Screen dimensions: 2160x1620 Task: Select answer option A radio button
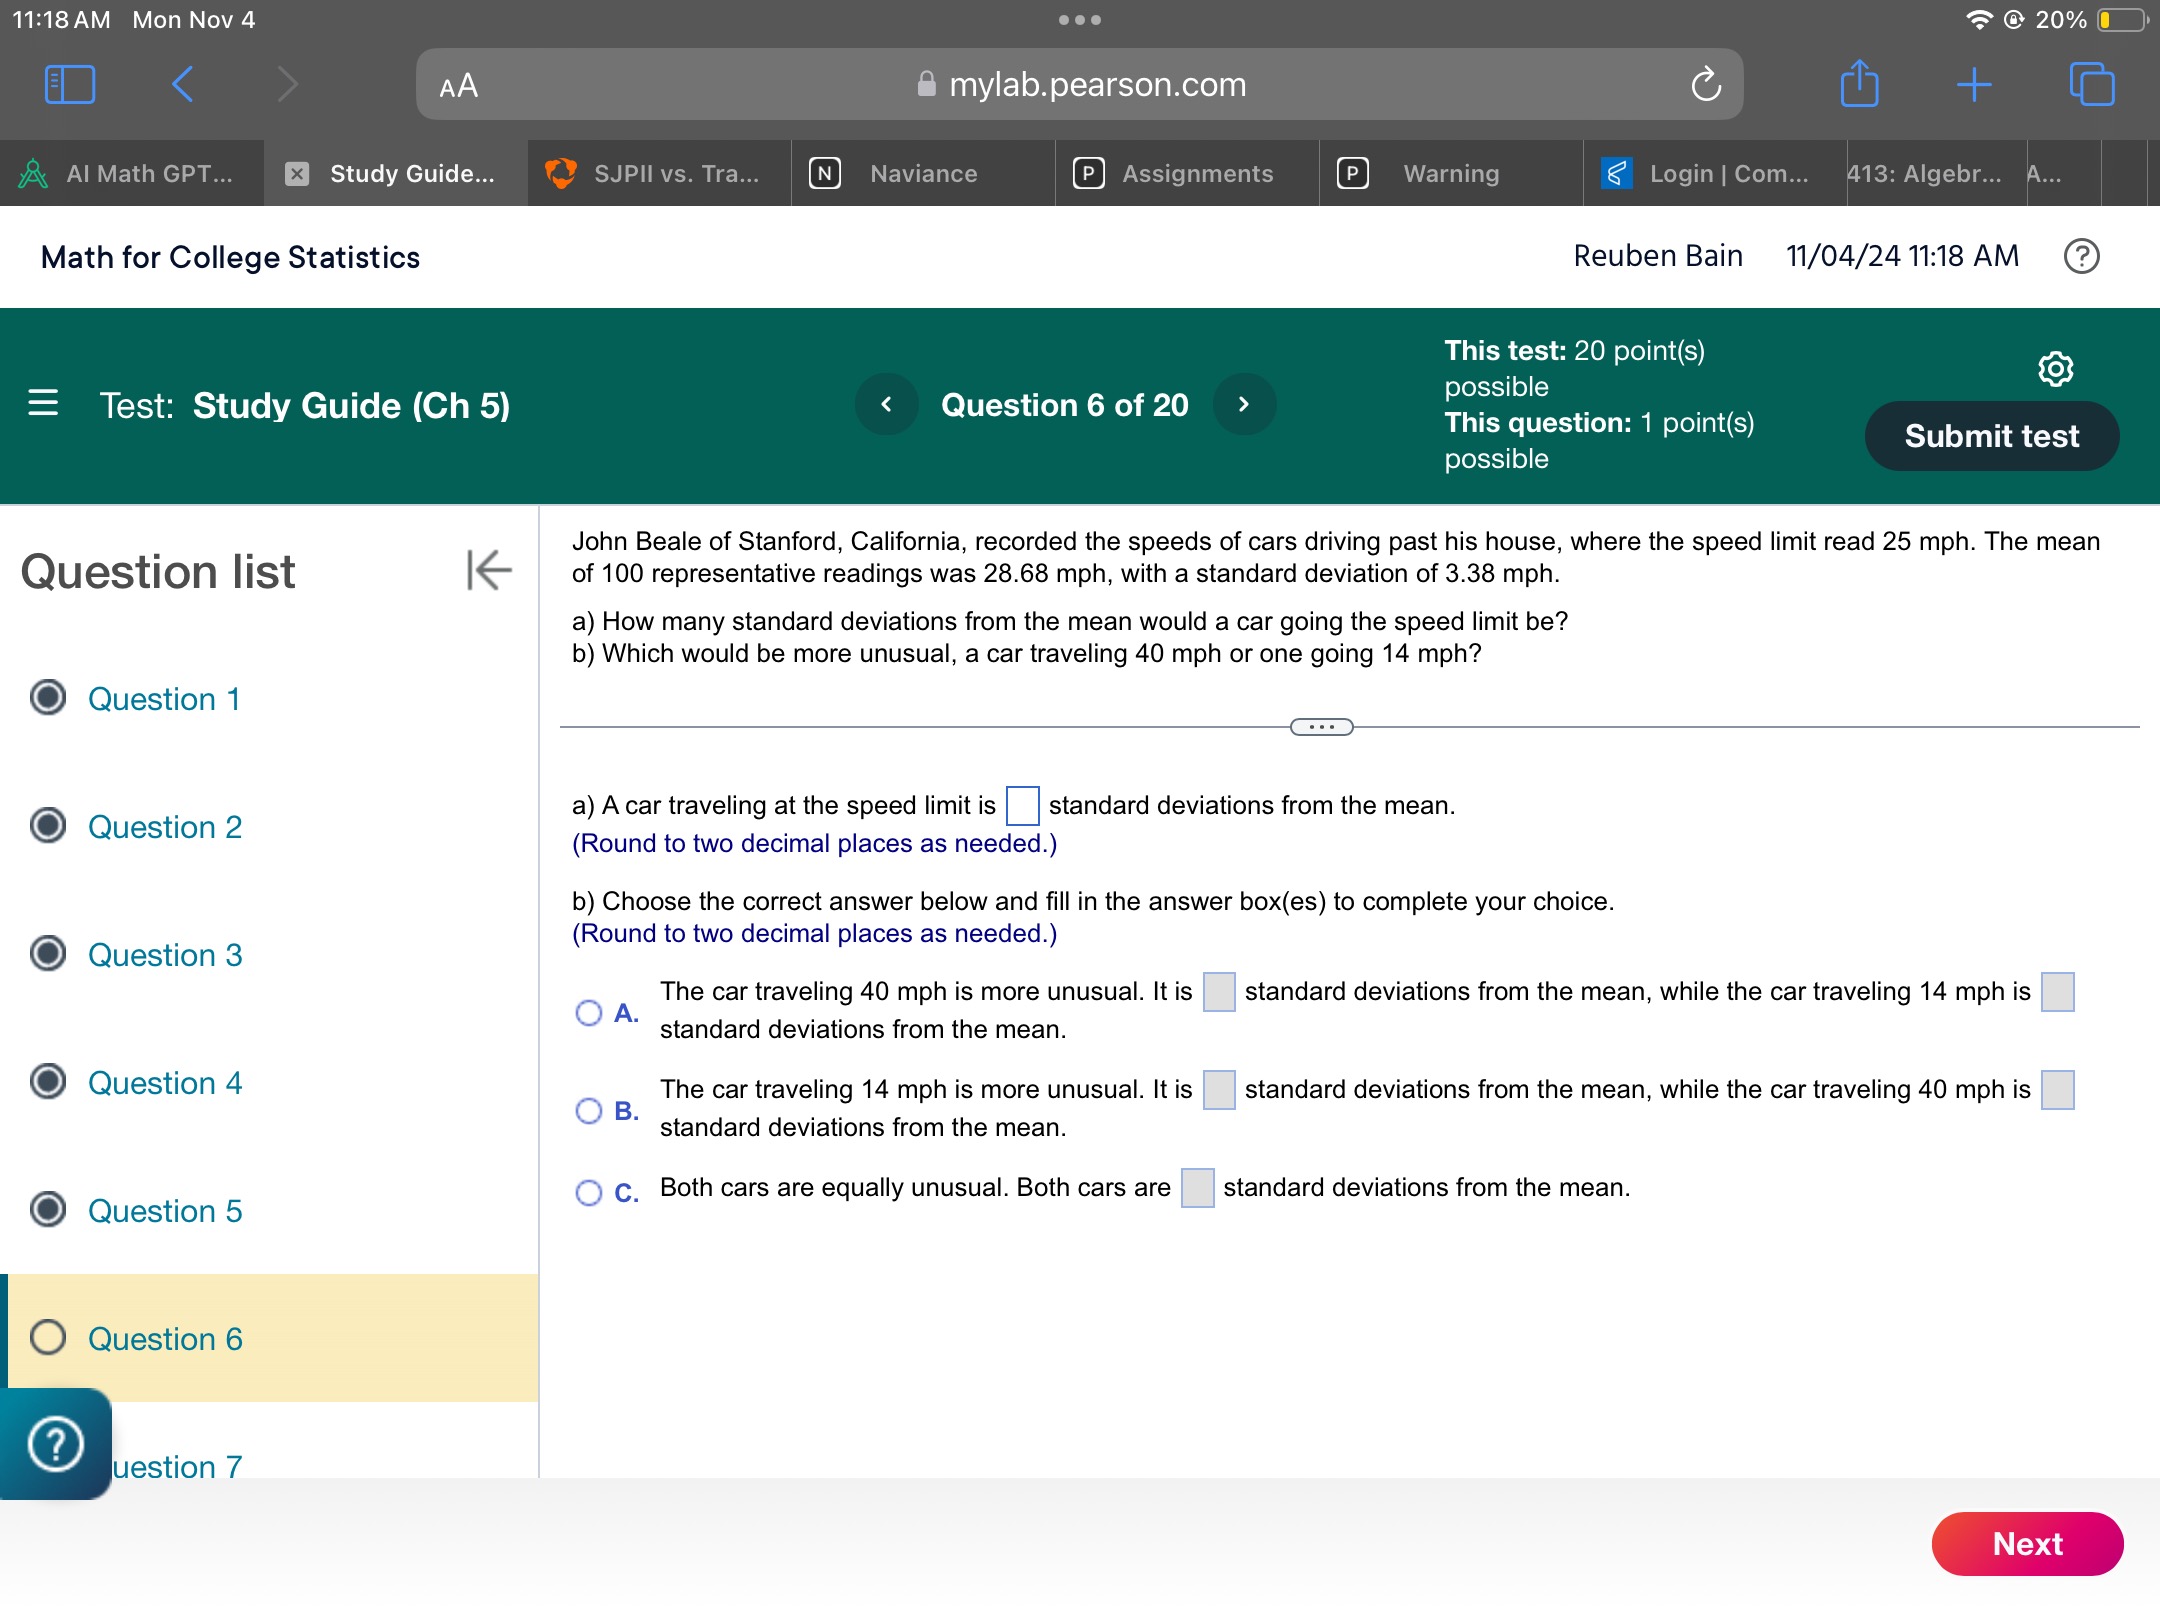(x=589, y=1013)
